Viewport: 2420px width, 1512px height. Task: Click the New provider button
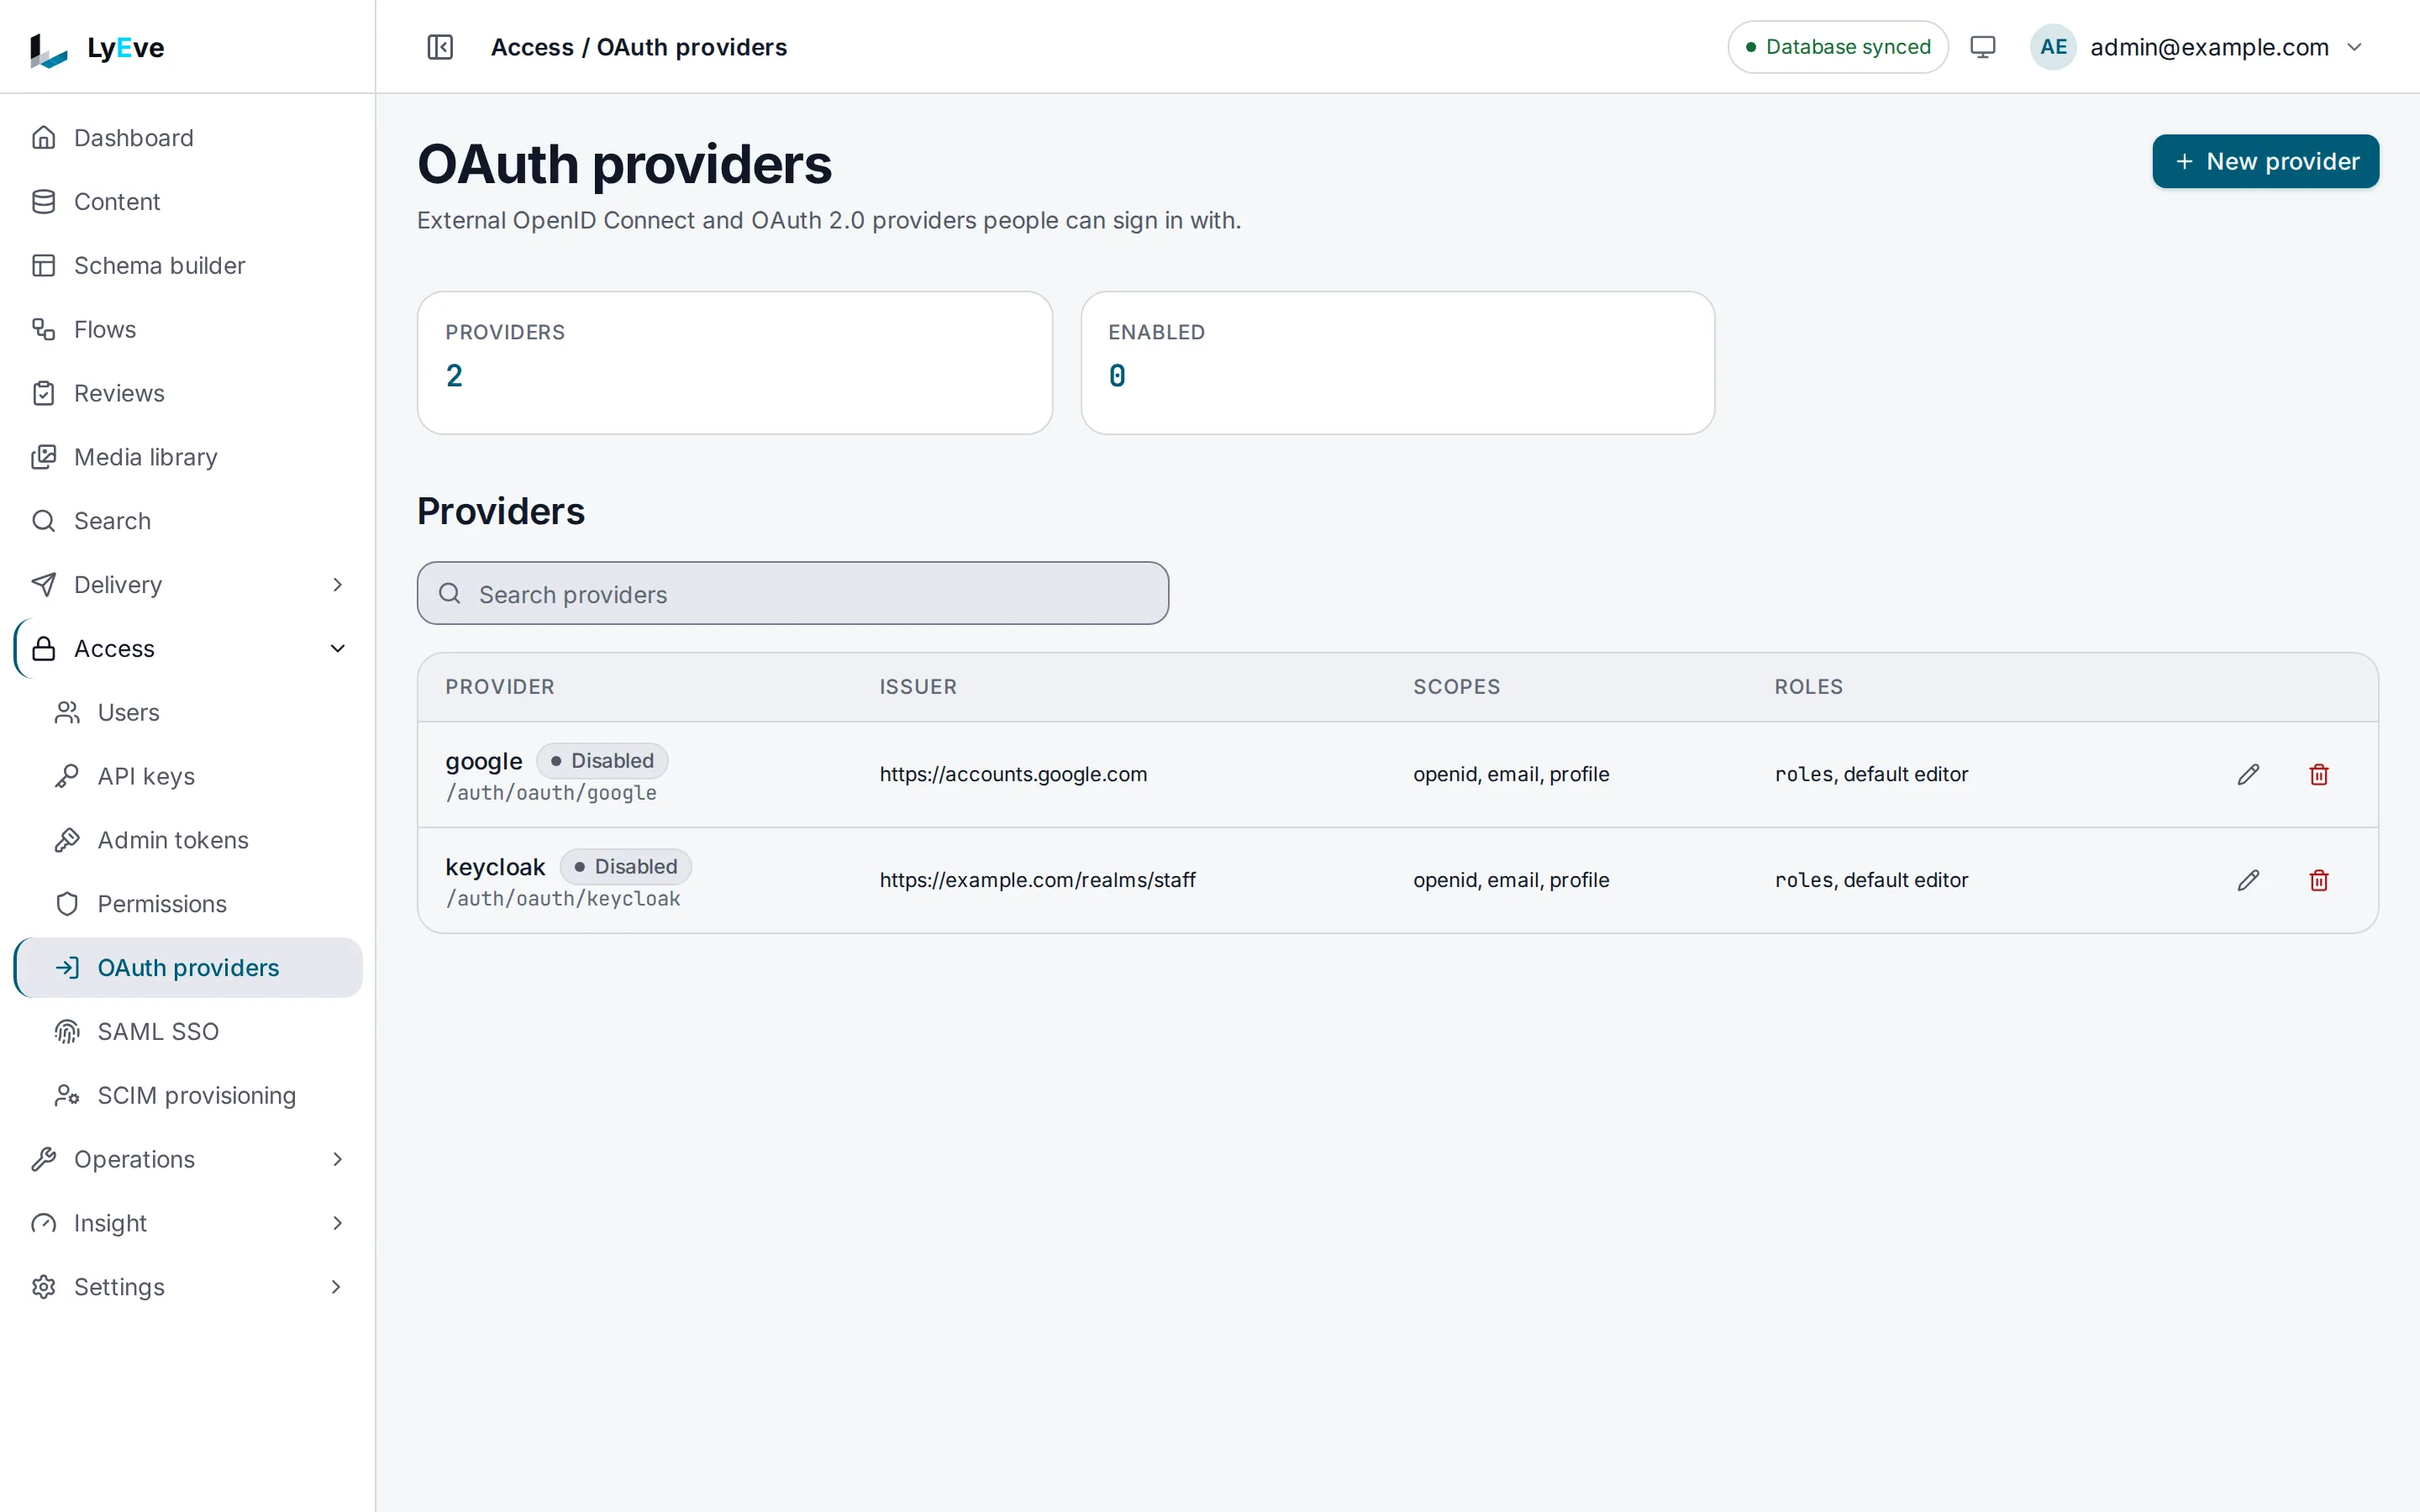point(2265,161)
